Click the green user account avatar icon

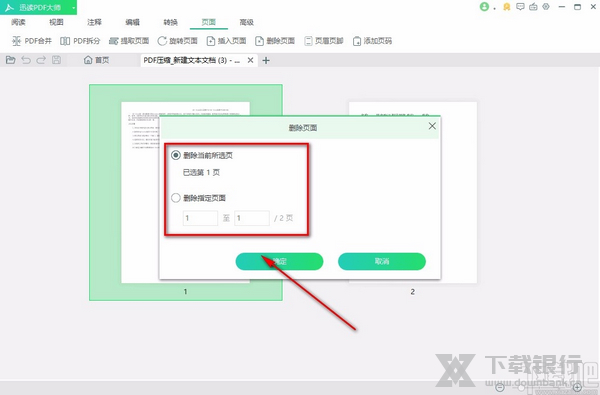[484, 7]
